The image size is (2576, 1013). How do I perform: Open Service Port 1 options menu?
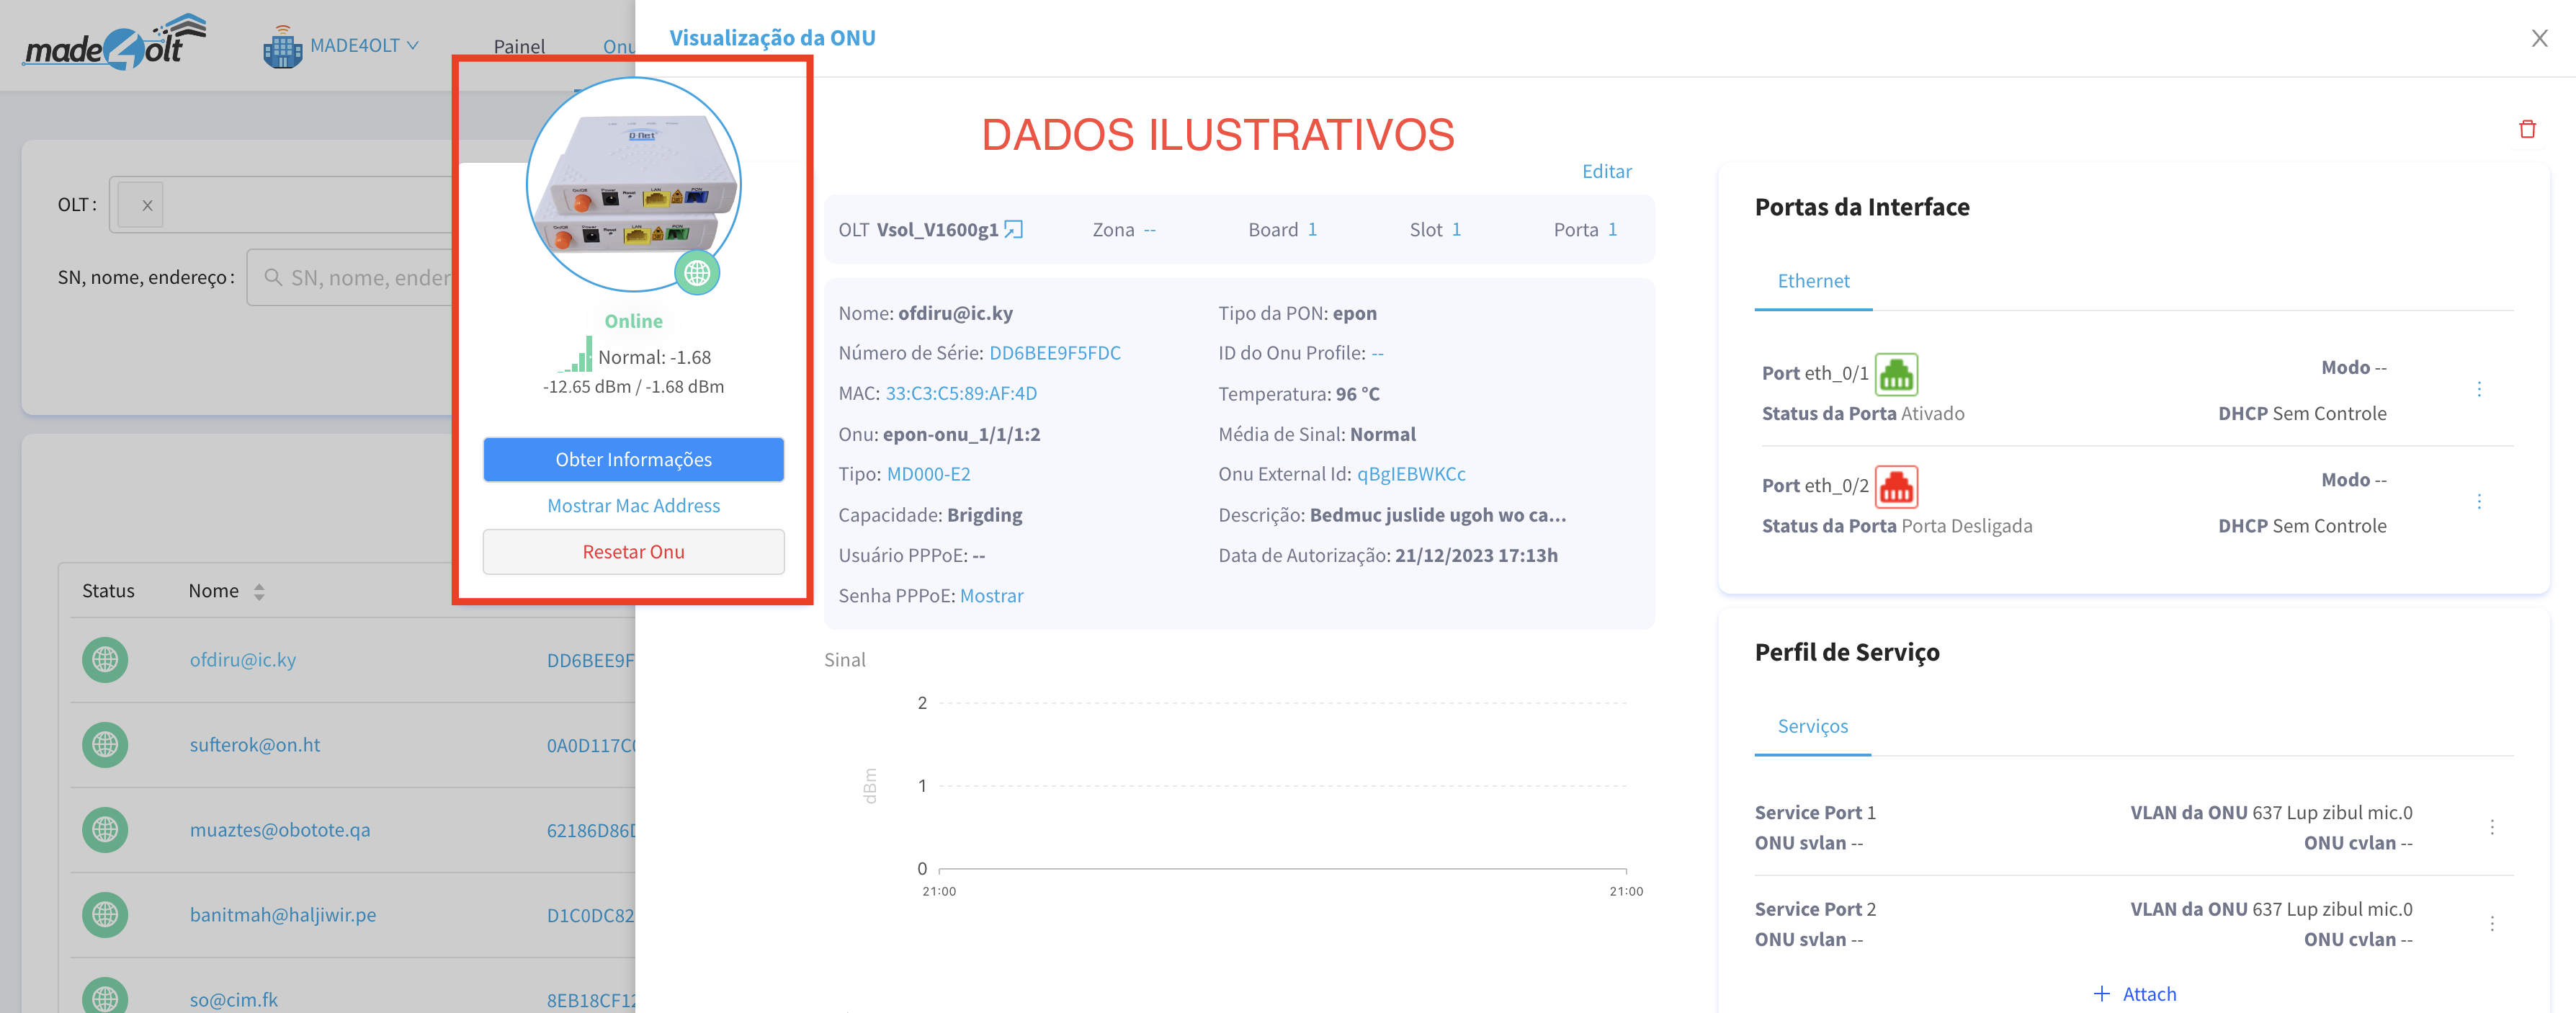click(2491, 827)
